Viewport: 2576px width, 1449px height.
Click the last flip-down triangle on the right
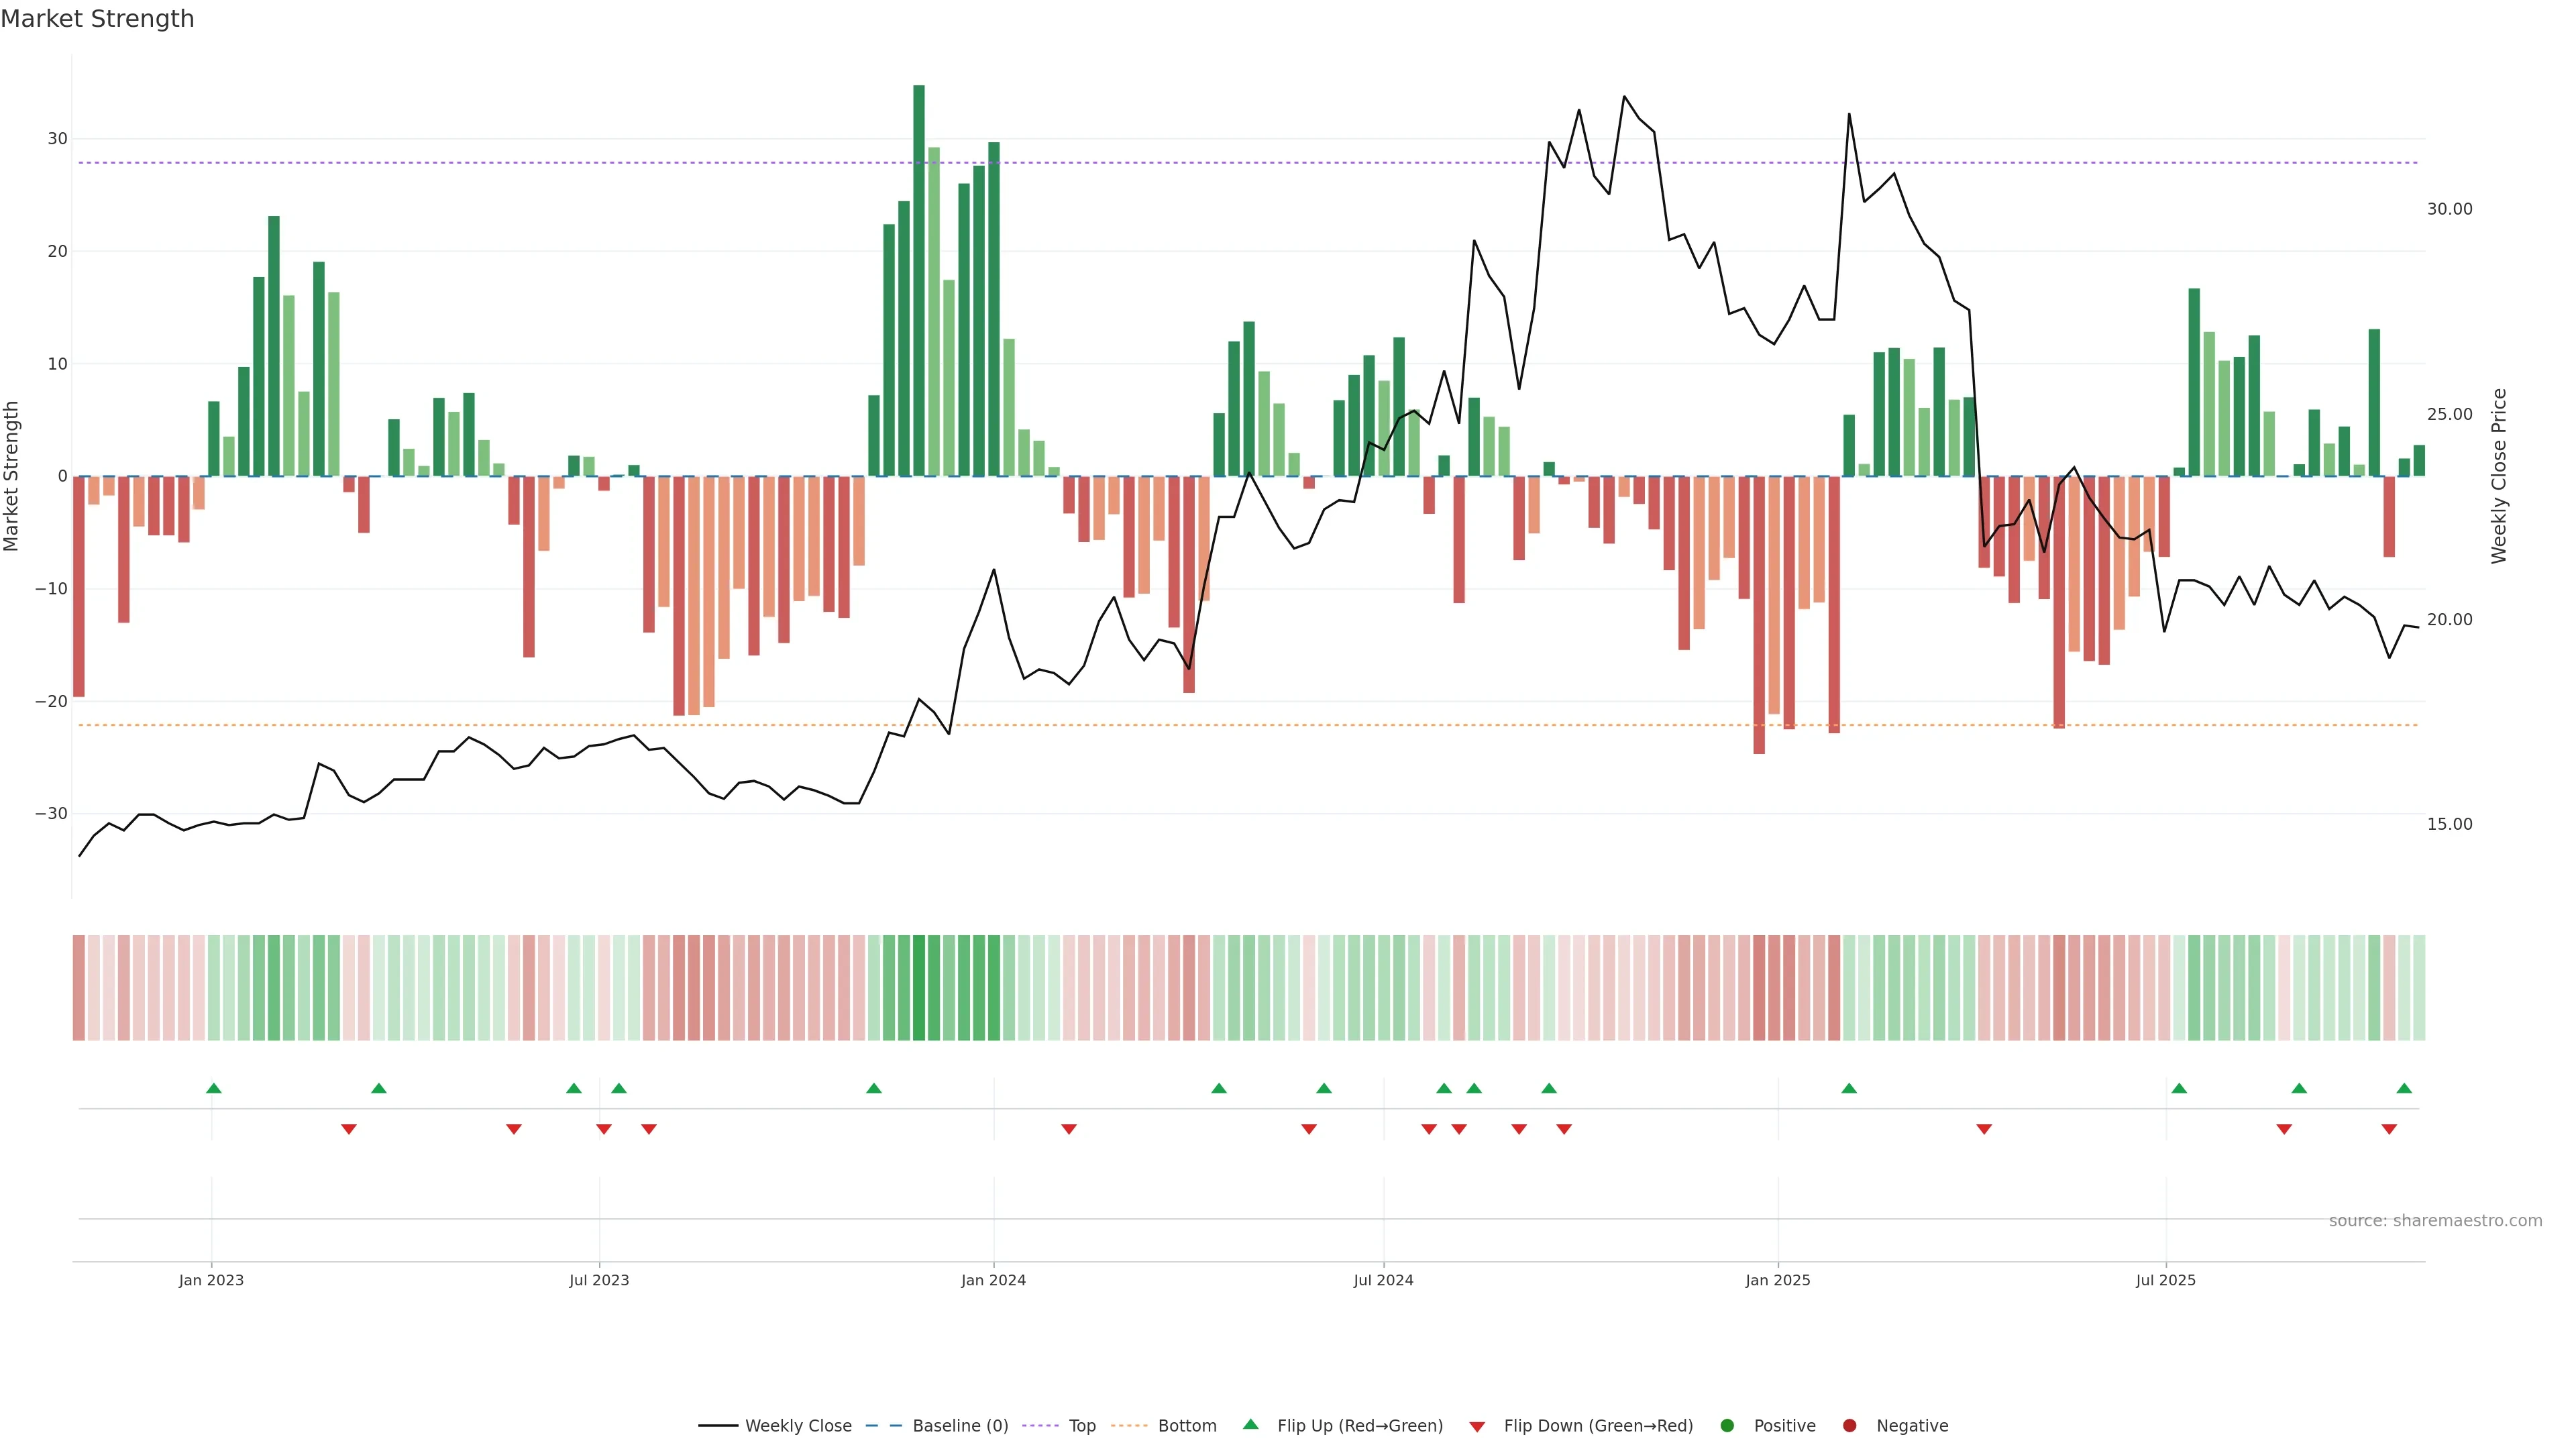coord(2389,1129)
